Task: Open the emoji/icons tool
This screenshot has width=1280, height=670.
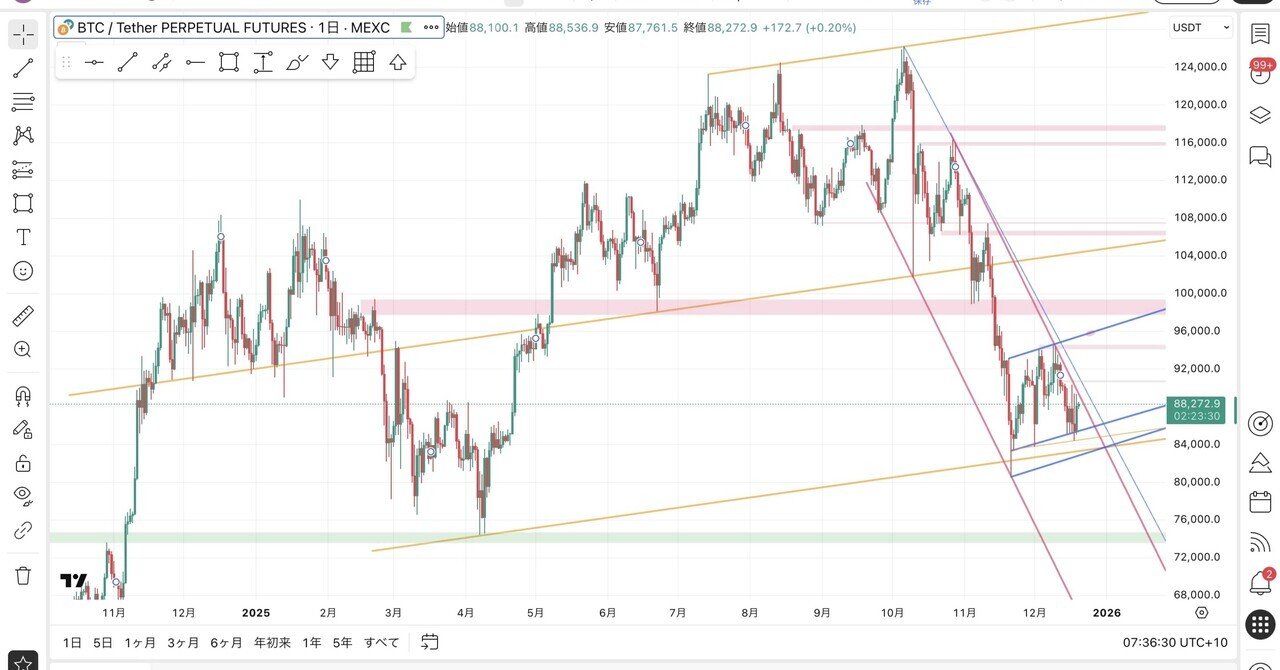Action: [x=23, y=271]
